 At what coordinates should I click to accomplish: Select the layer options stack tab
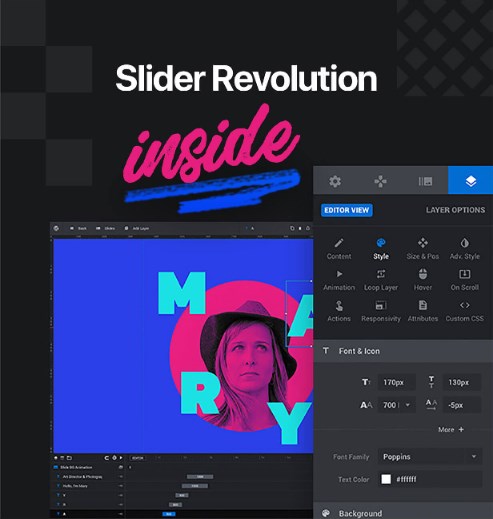470,180
